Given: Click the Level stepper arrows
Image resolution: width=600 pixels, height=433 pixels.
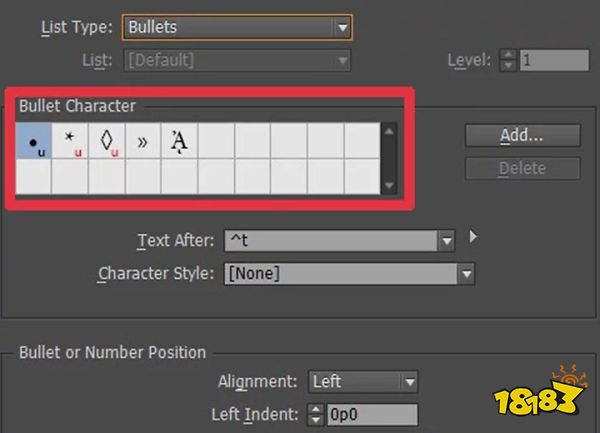Looking at the screenshot, I should pos(507,60).
